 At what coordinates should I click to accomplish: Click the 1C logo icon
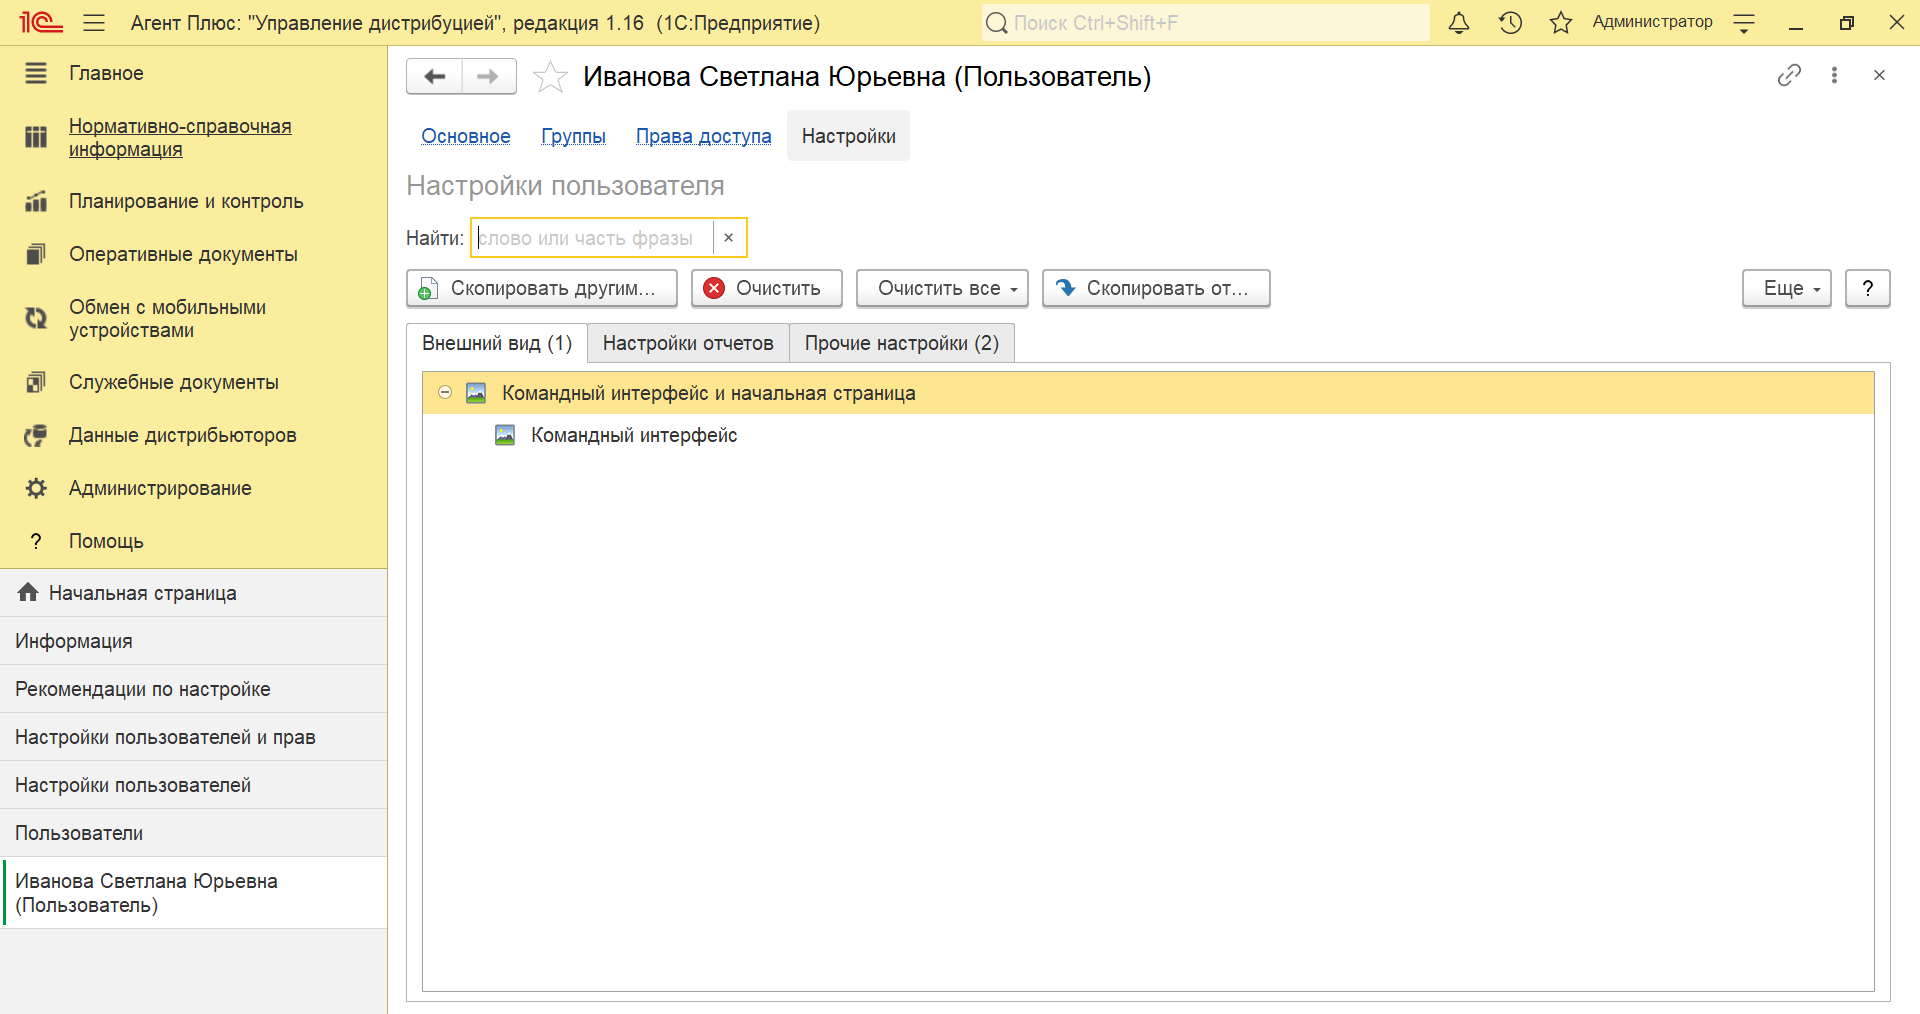[x=40, y=22]
